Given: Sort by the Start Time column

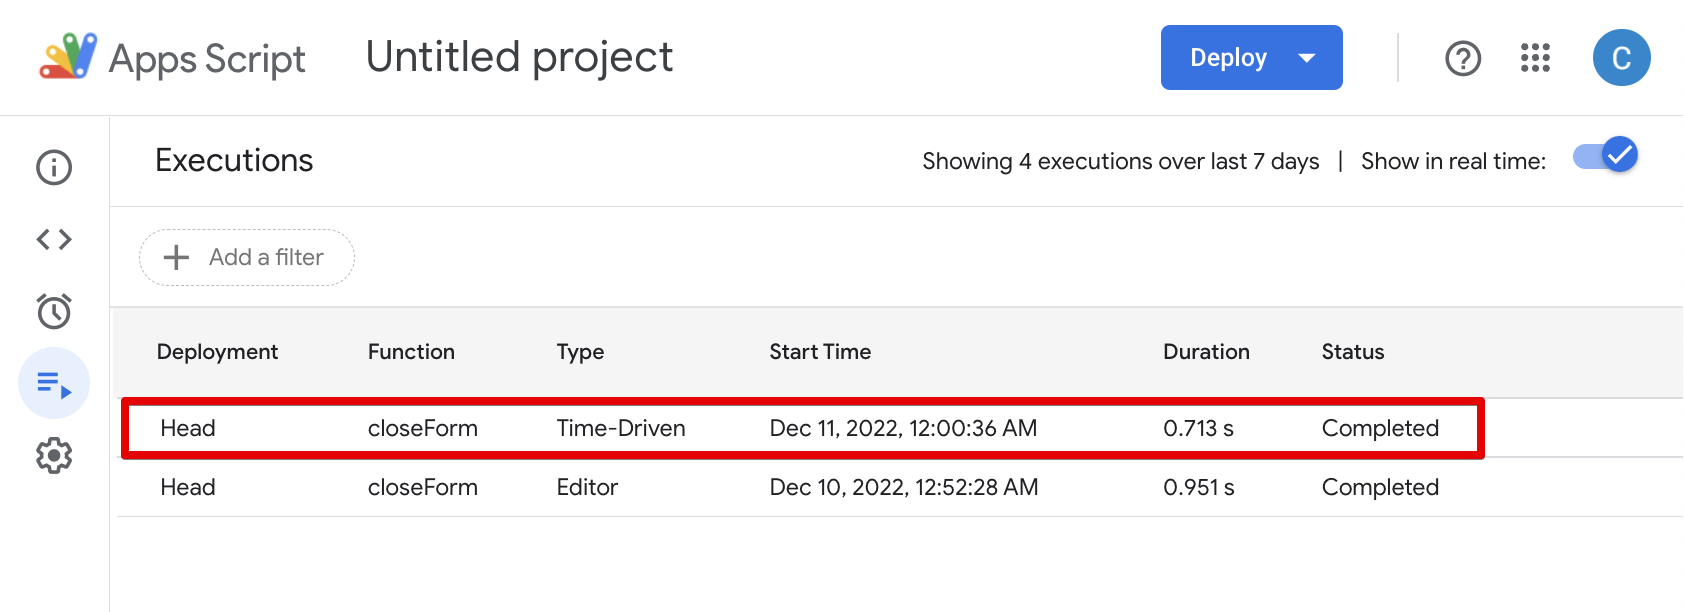Looking at the screenshot, I should click(x=820, y=352).
